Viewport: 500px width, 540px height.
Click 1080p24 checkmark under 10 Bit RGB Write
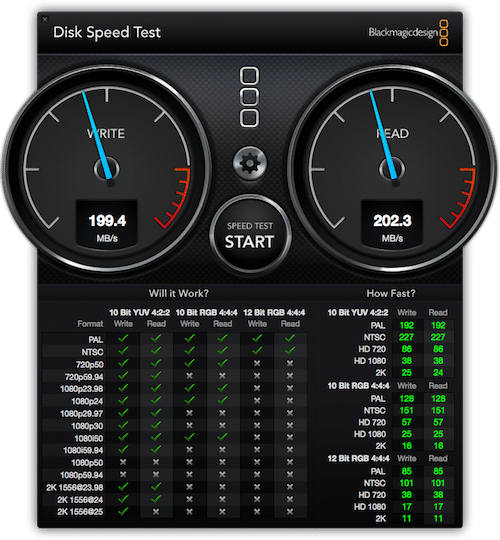(x=189, y=400)
